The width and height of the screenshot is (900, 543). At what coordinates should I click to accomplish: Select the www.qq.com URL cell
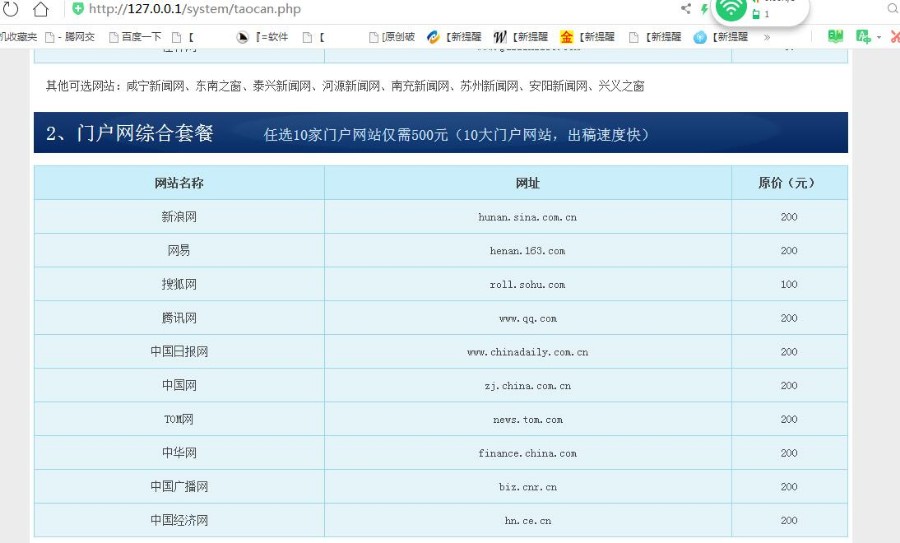click(x=527, y=318)
